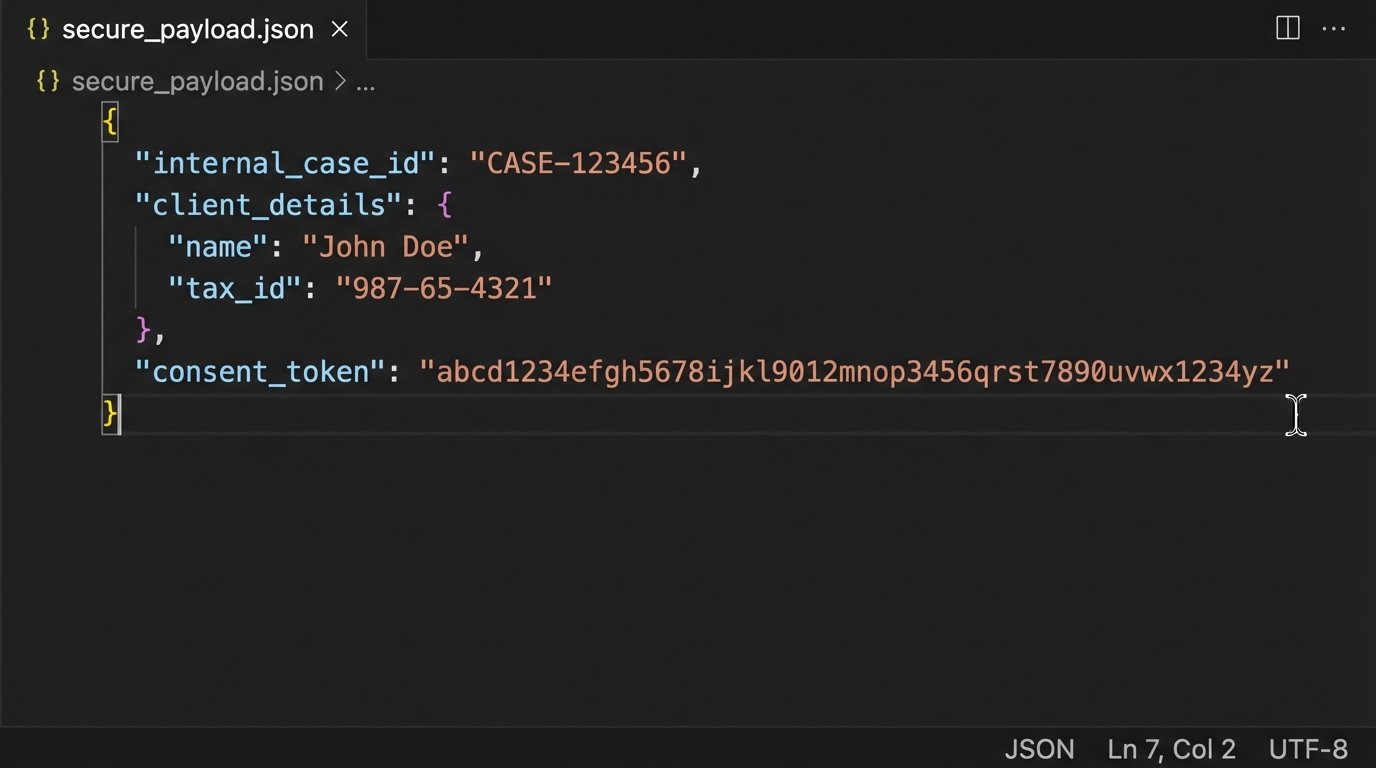Click the brace after "client_details"
This screenshot has height=768, width=1376.
[445, 205]
